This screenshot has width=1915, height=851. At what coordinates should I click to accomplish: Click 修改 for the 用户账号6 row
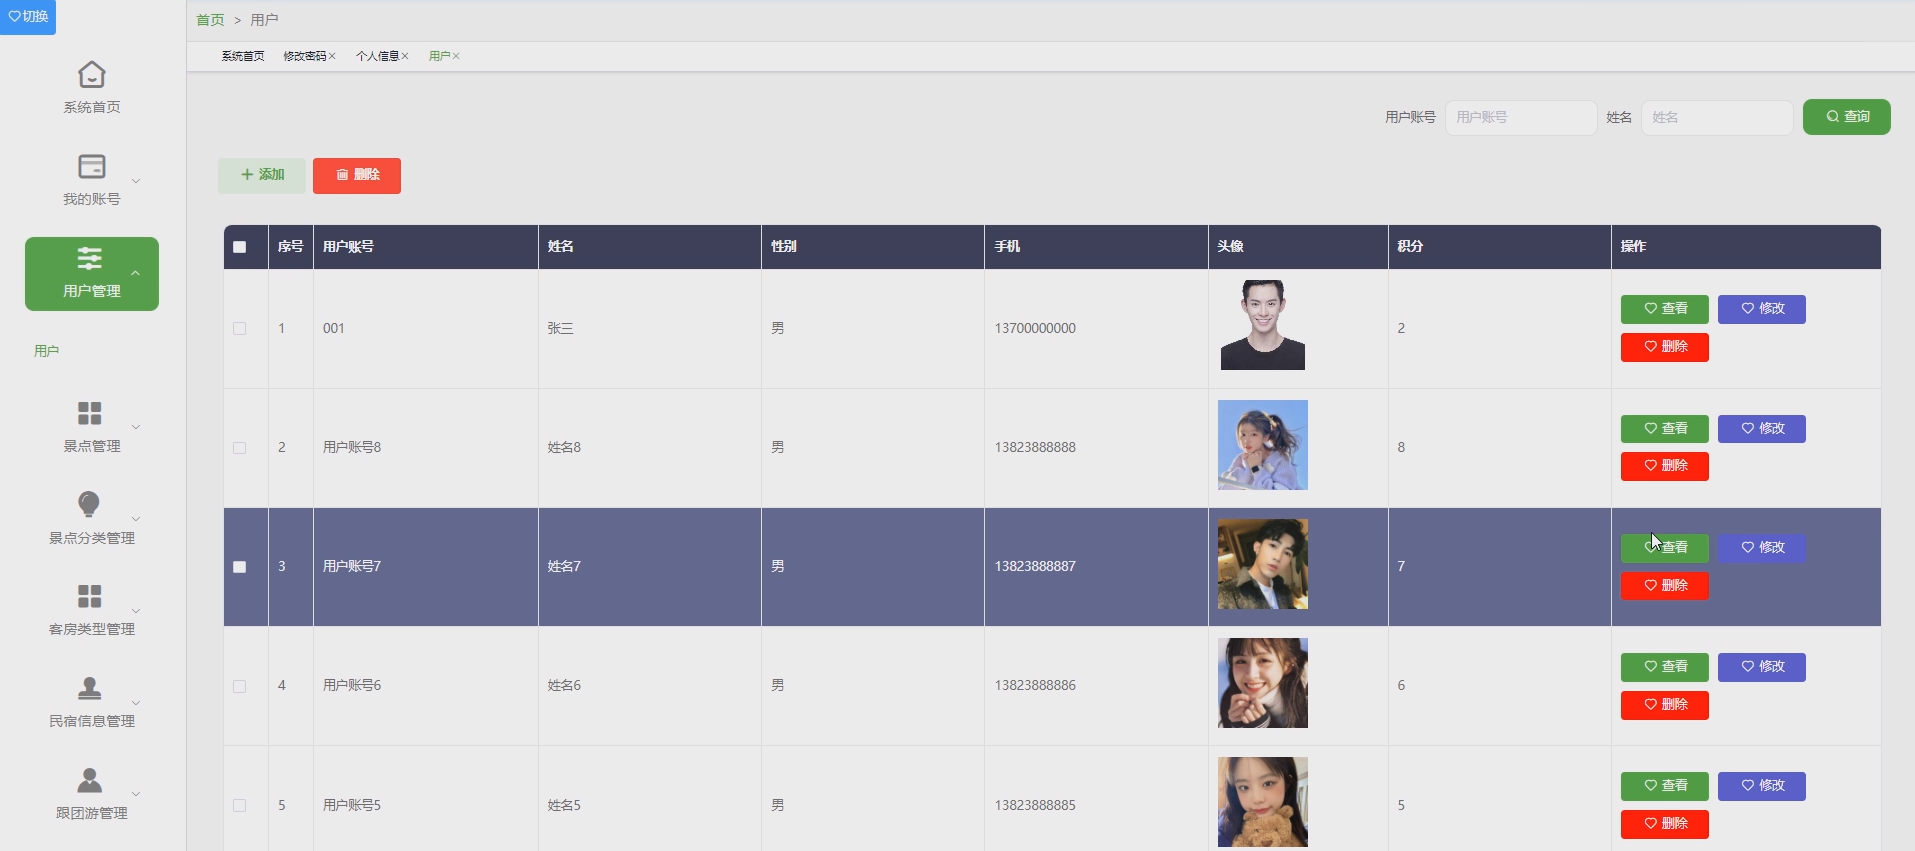(1761, 667)
